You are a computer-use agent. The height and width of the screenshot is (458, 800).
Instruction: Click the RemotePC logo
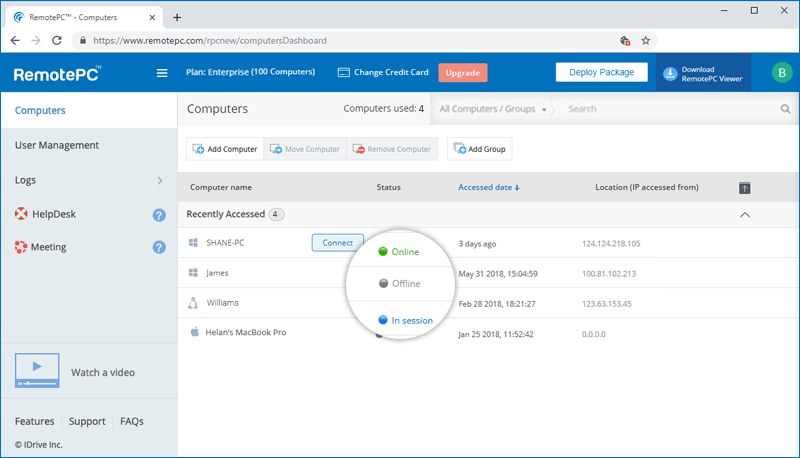[57, 74]
